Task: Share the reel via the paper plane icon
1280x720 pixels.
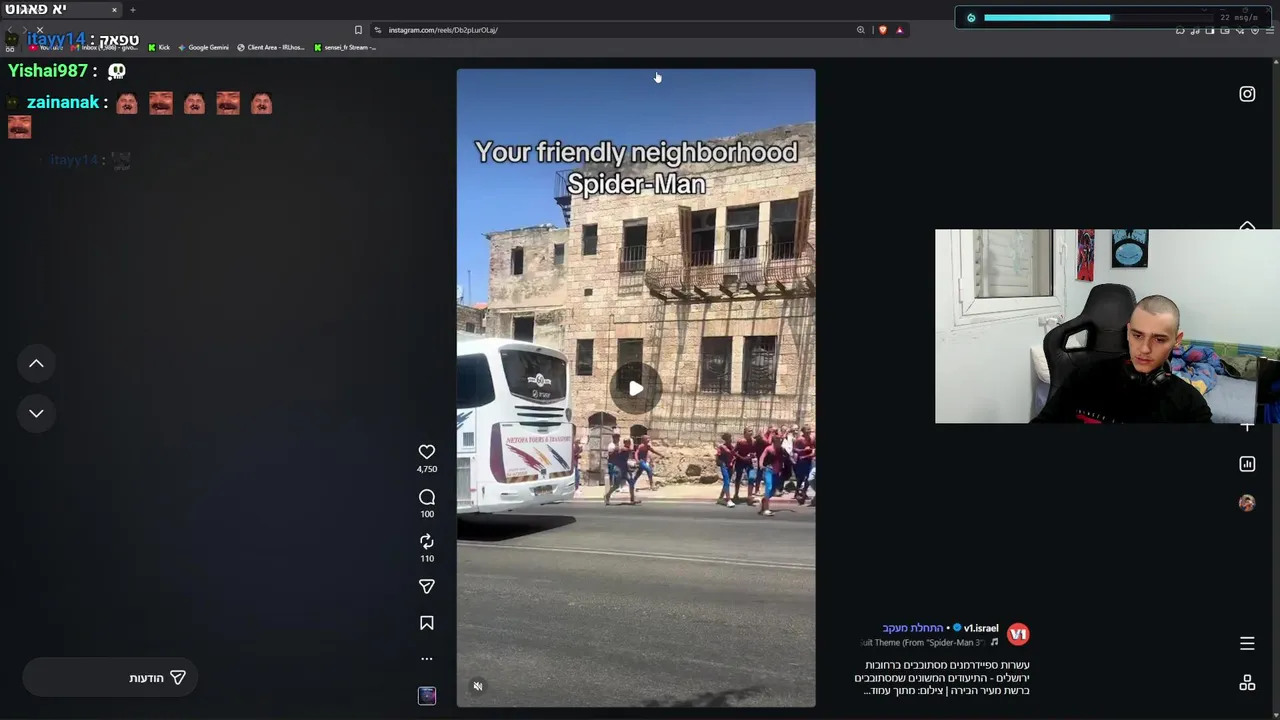Action: 427,586
